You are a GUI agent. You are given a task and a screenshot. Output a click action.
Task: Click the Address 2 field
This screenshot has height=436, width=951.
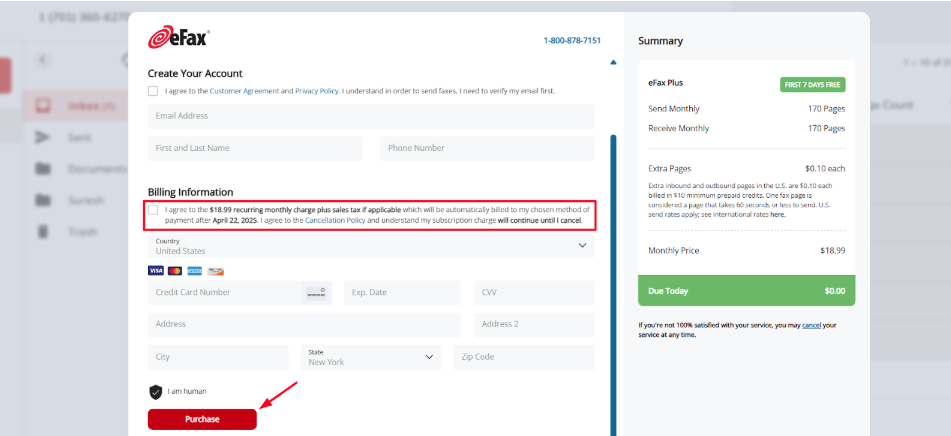point(534,324)
